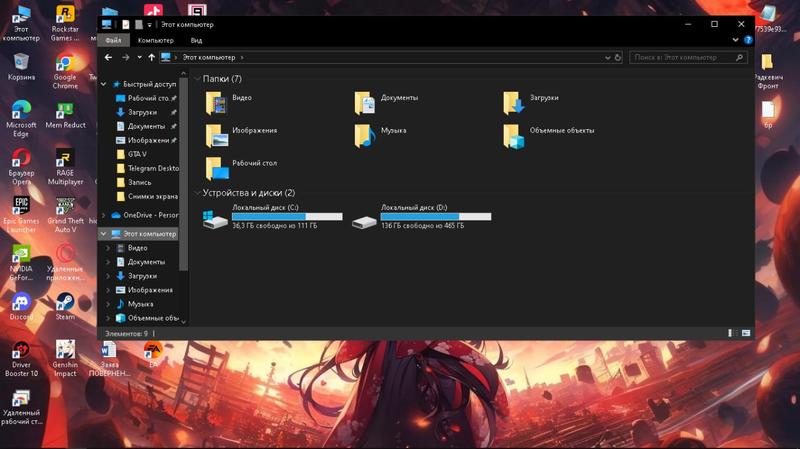Collapse the Устройства и диски group
The width and height of the screenshot is (800, 449).
point(197,193)
